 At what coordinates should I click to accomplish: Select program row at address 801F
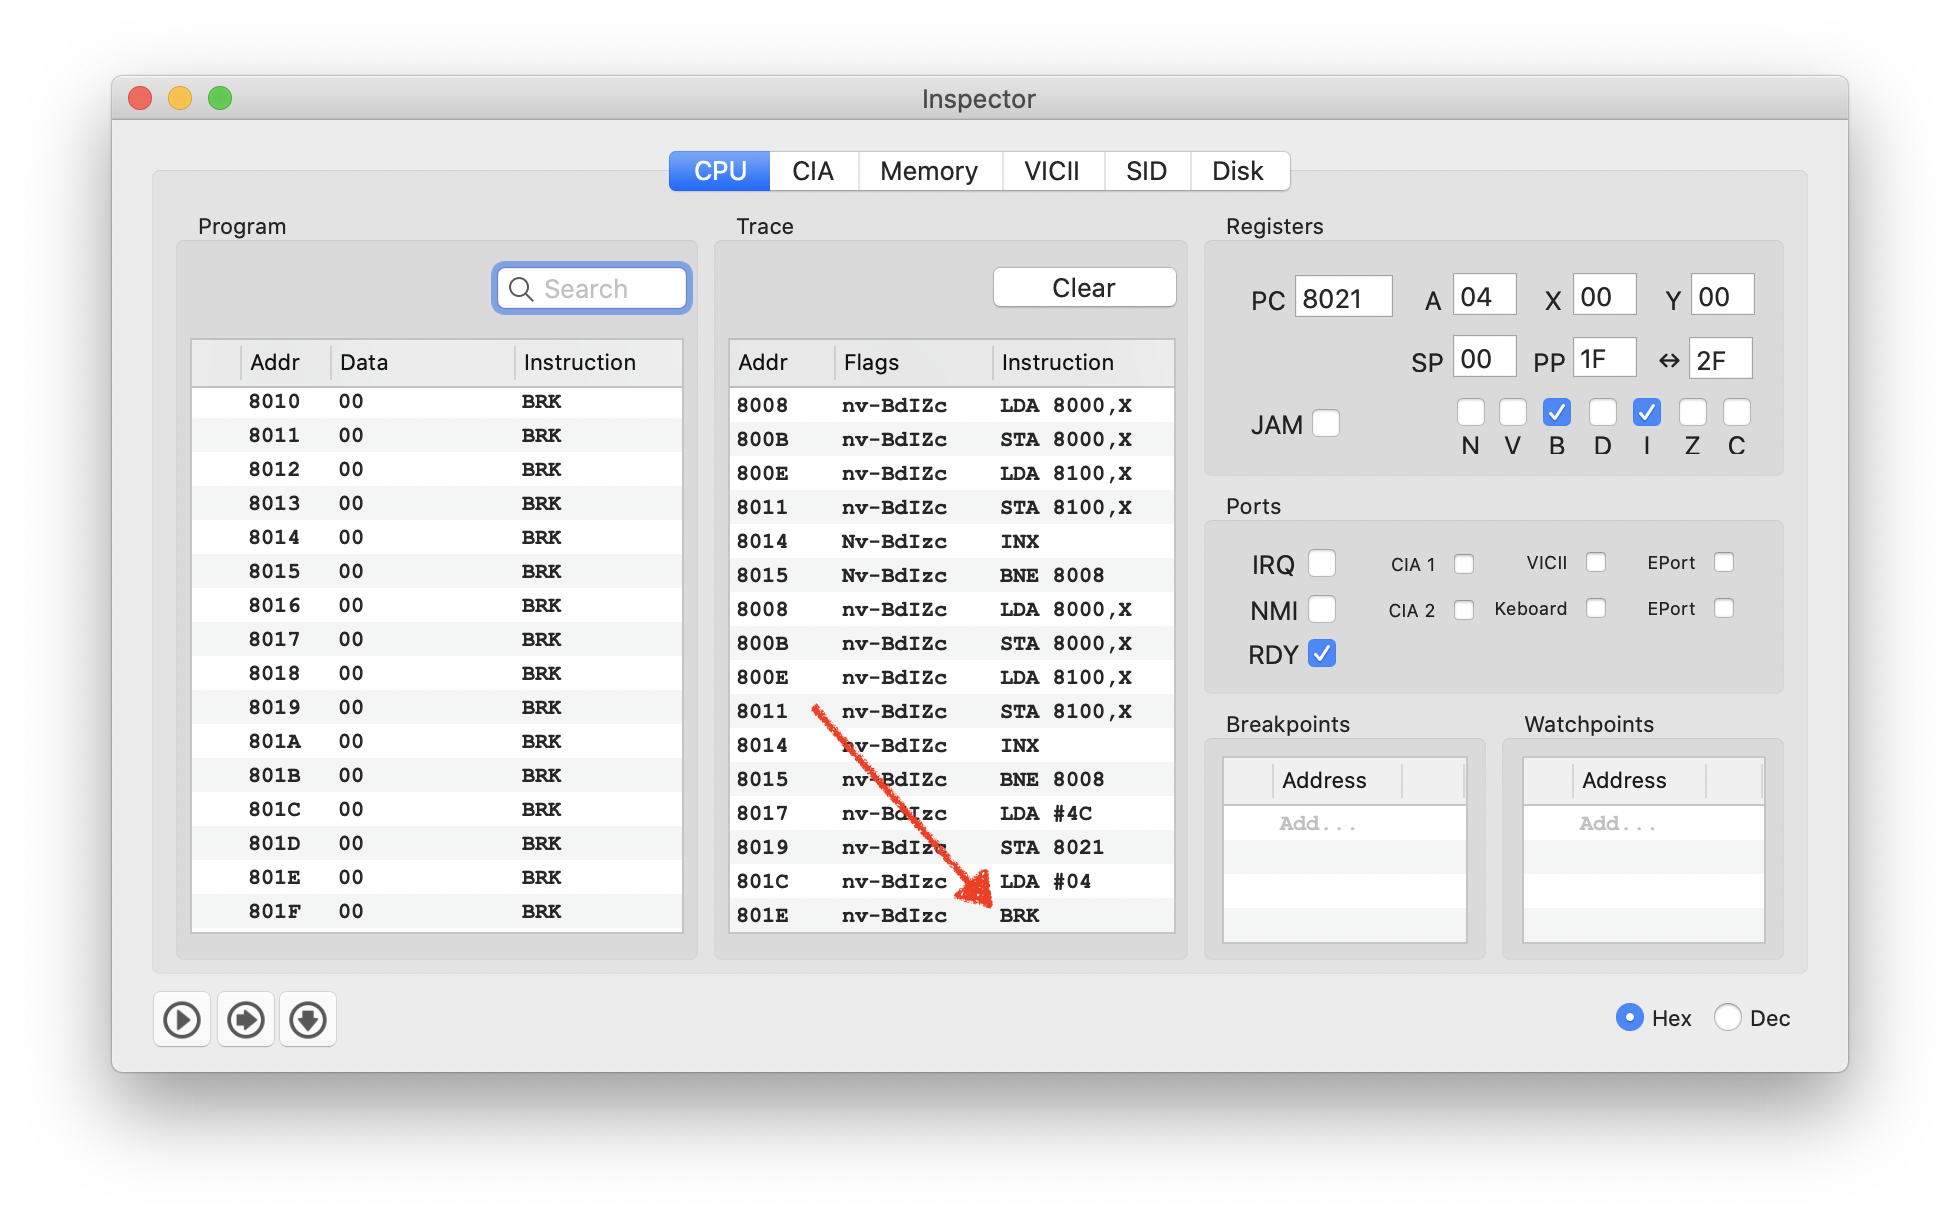click(x=437, y=911)
